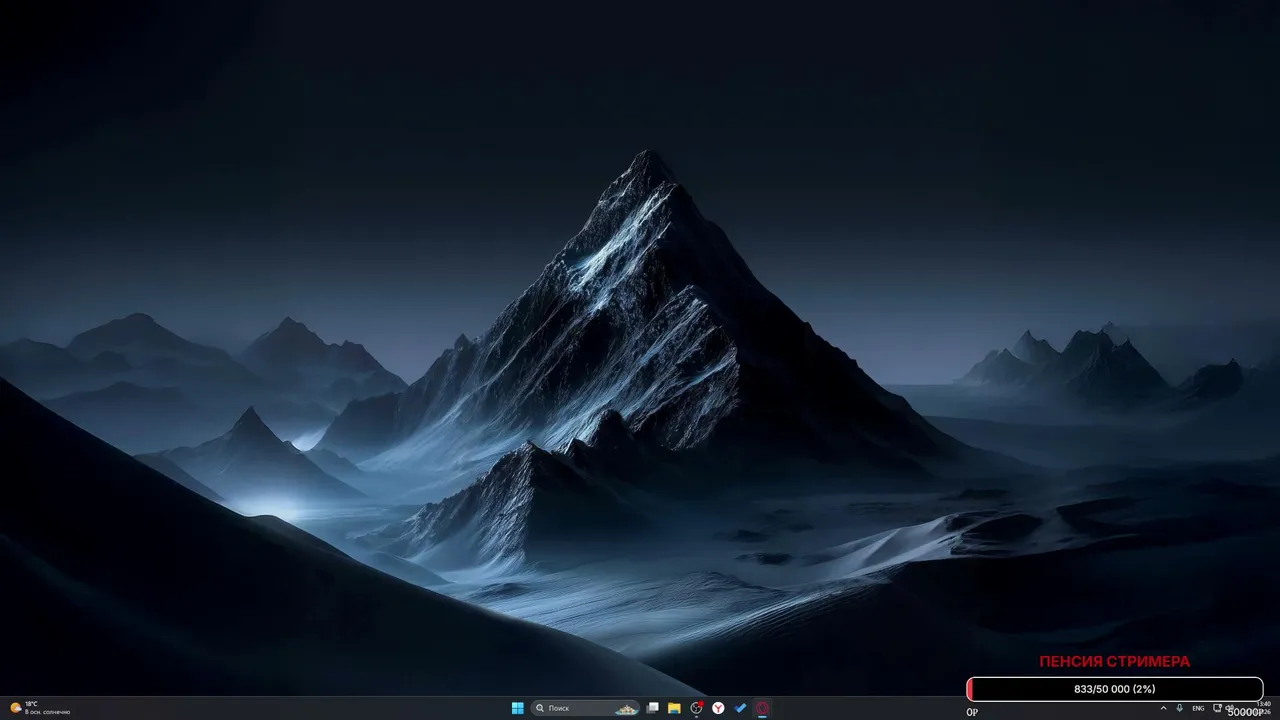Click the taskbar search box labeled Поиск
Image resolution: width=1280 pixels, height=720 pixels.
(586, 708)
